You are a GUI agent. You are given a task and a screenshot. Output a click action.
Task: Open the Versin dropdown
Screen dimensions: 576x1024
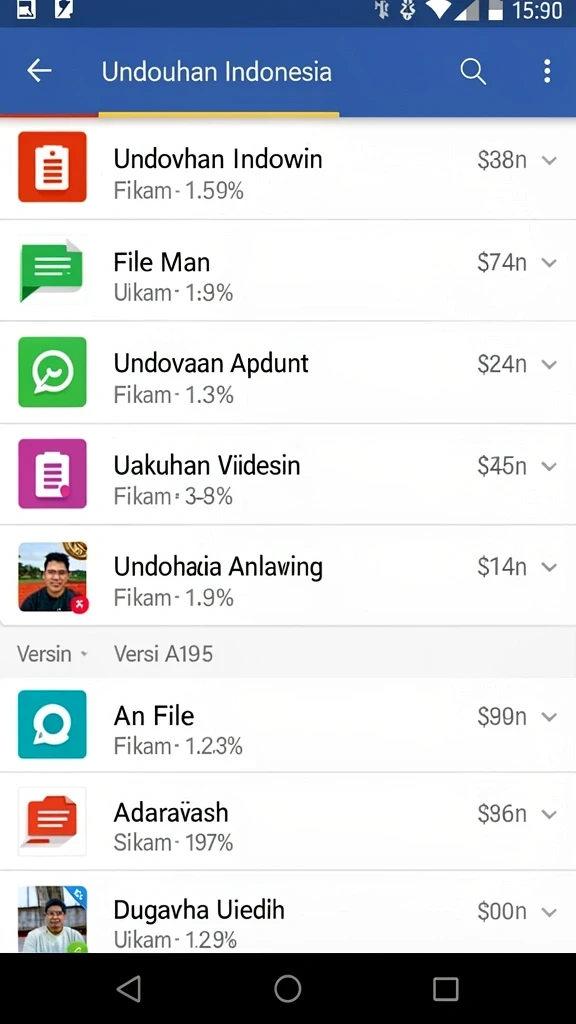52,654
